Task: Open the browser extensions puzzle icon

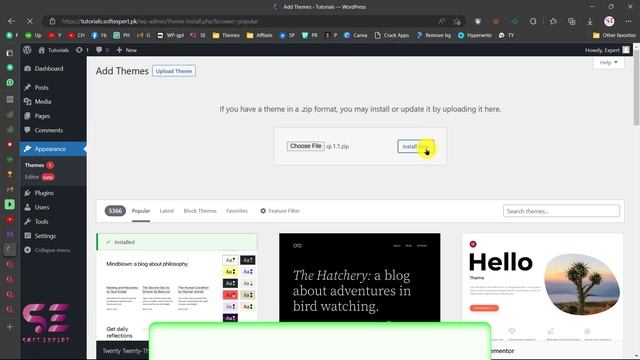Action: [x=533, y=21]
